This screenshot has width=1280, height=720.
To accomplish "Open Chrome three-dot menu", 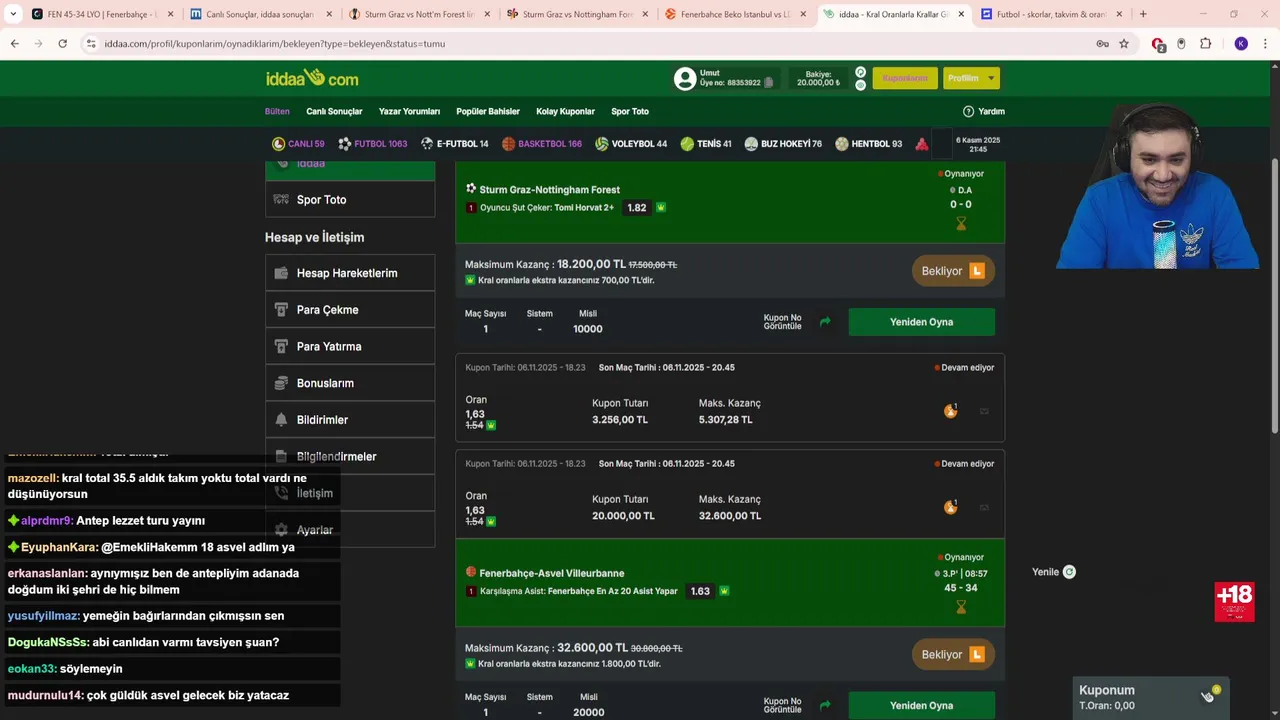I will 1266,44.
